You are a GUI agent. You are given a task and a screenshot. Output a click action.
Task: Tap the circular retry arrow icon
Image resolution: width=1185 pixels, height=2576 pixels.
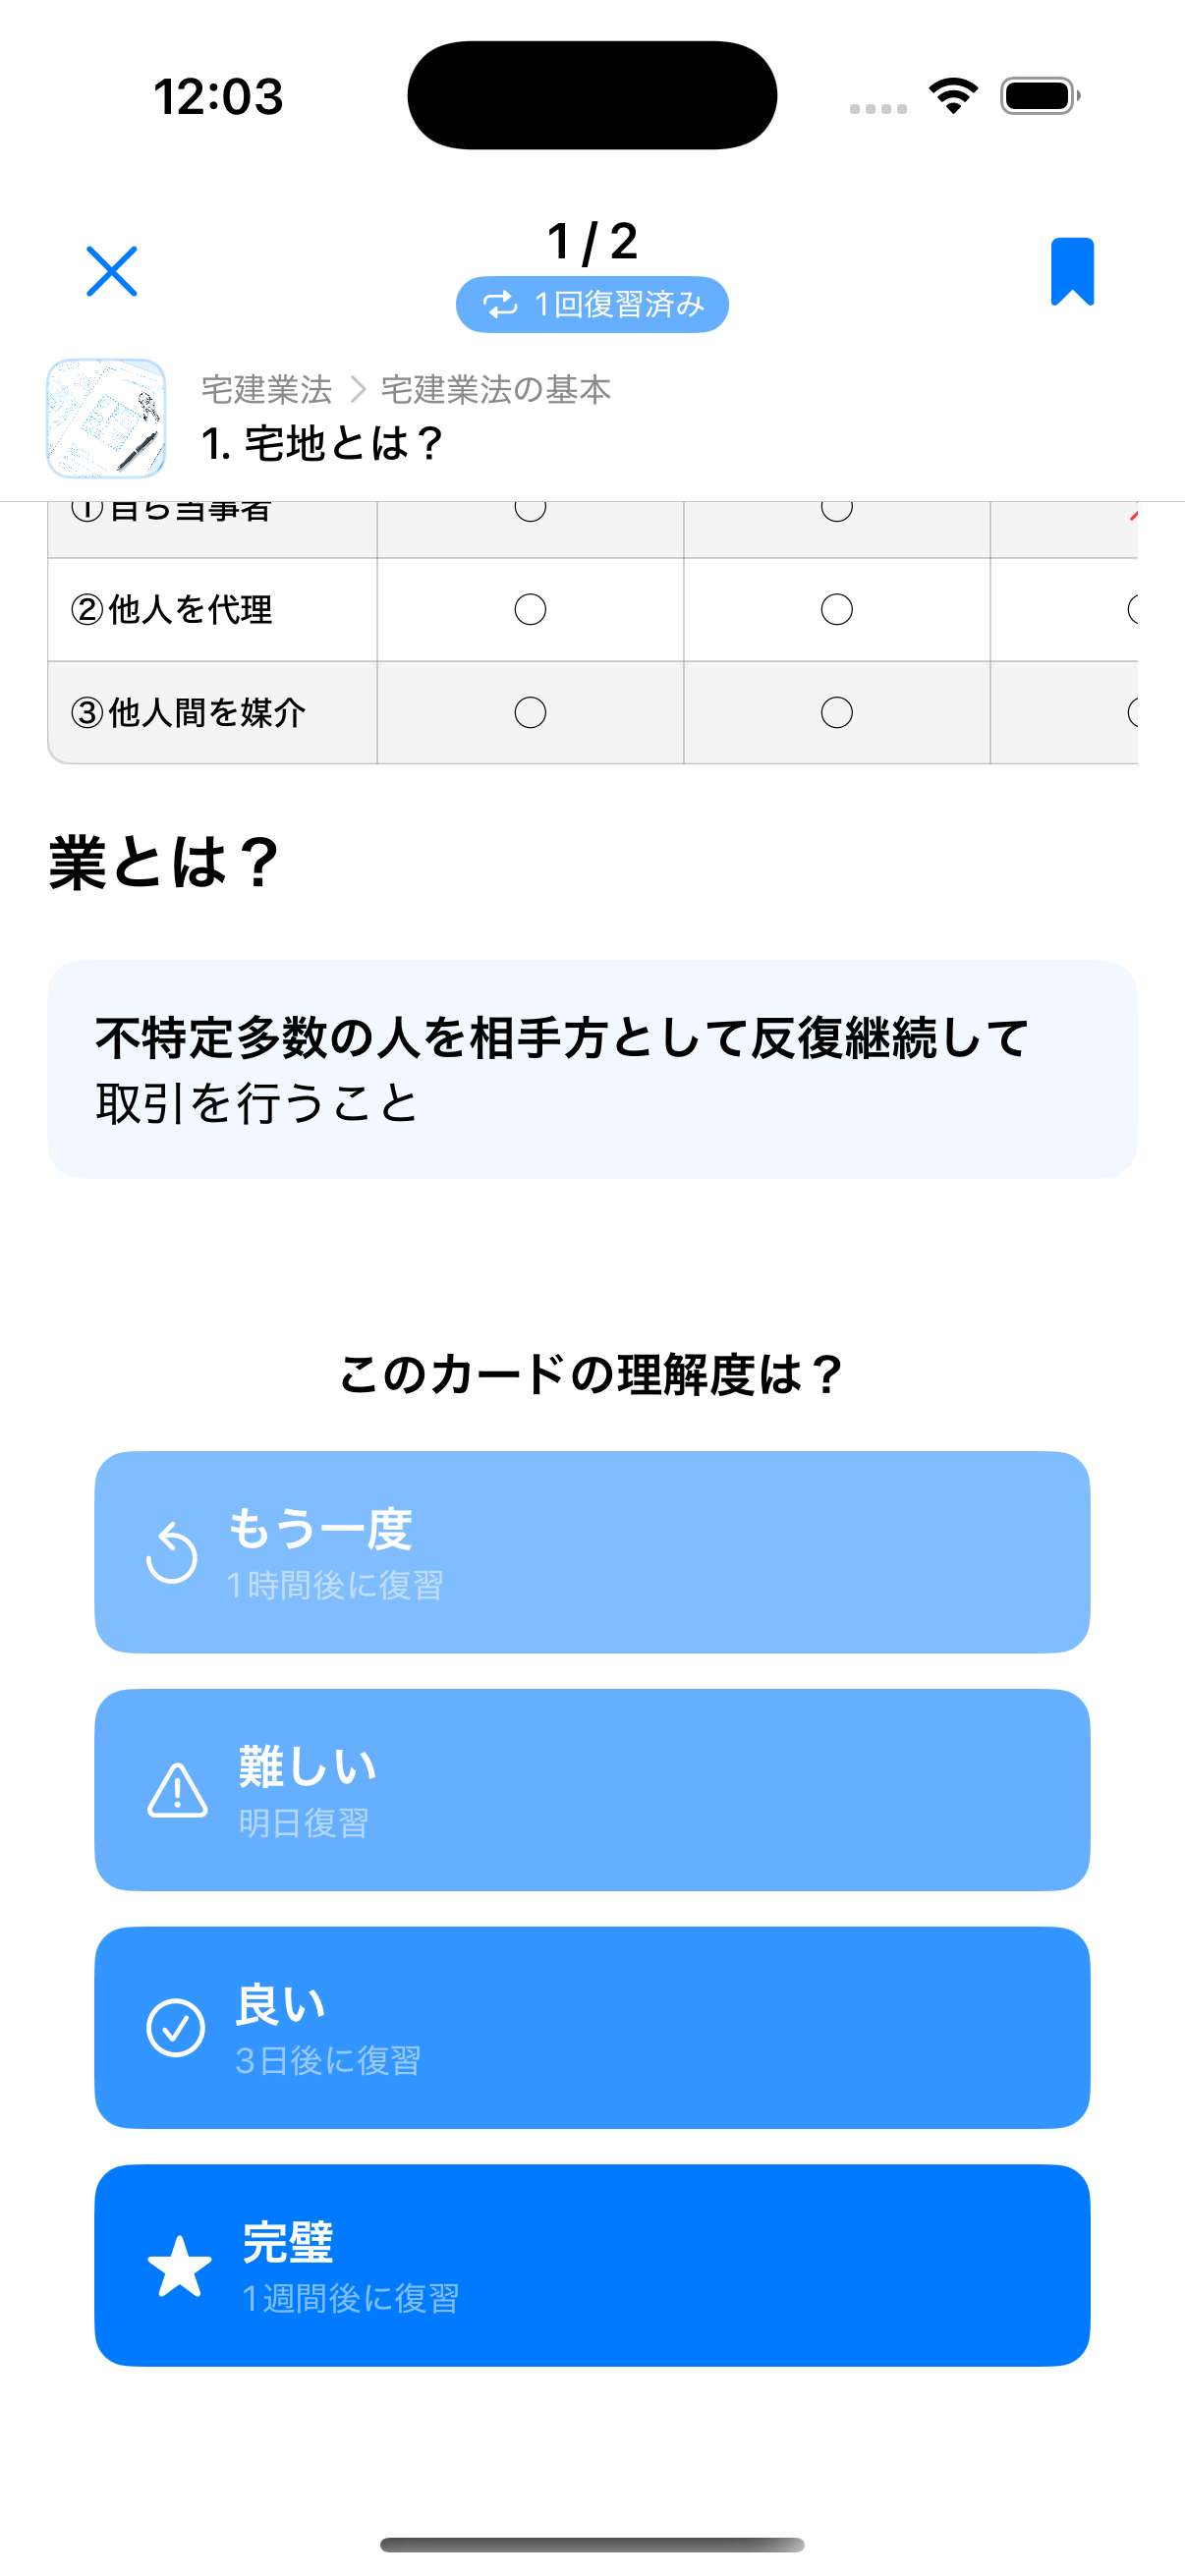[172, 1553]
